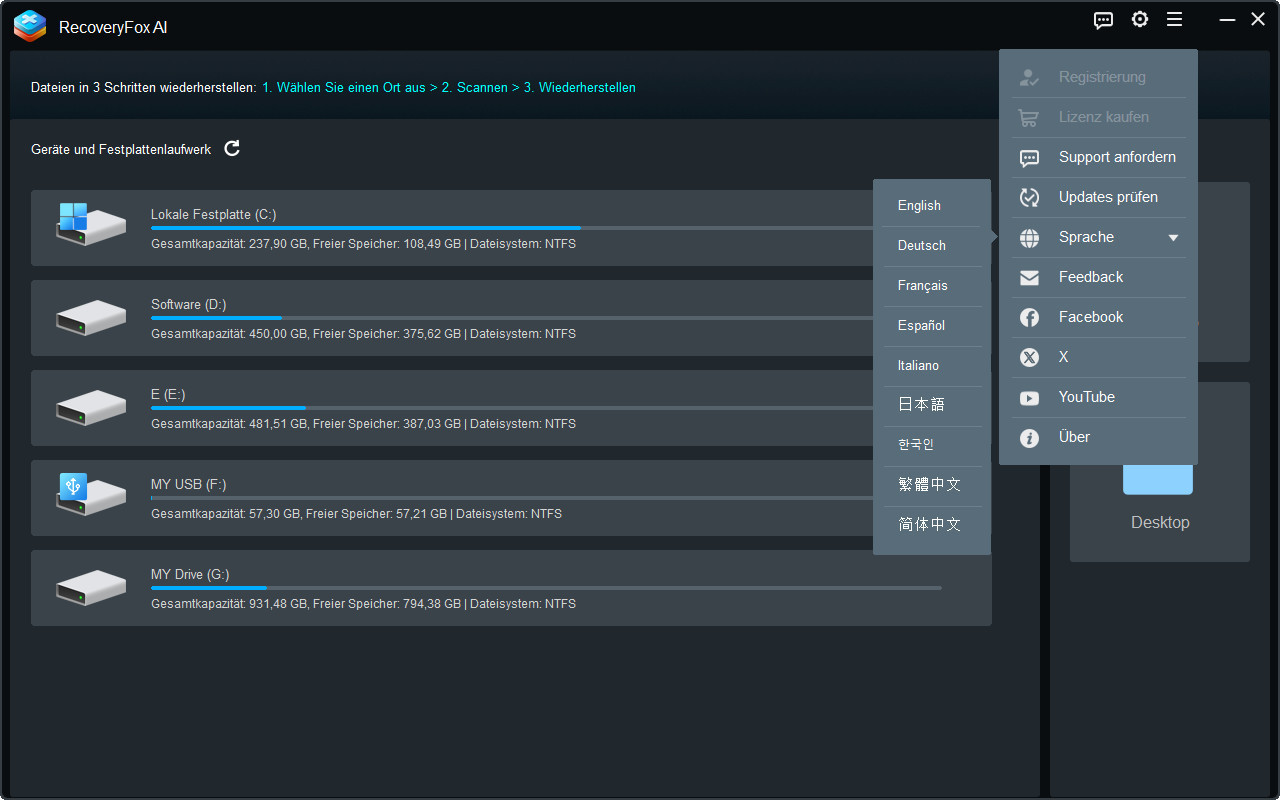
Task: Open YouTube from the menu
Action: (x=1098, y=397)
